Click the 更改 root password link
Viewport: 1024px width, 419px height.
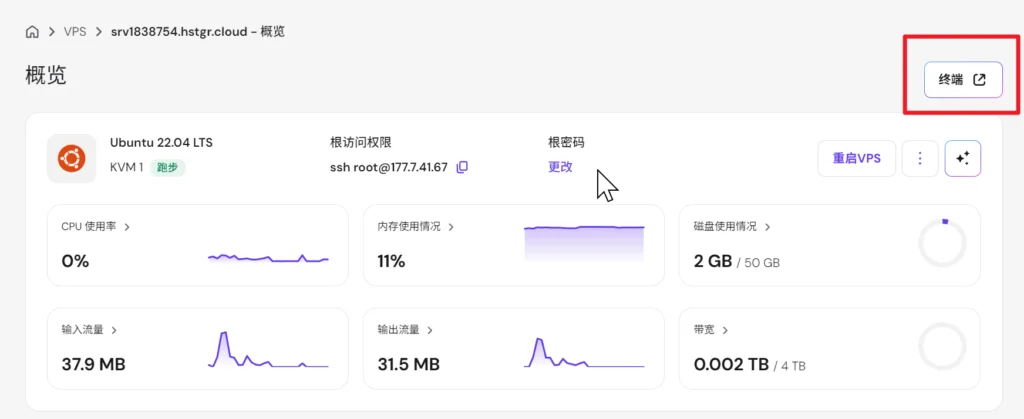pos(560,166)
